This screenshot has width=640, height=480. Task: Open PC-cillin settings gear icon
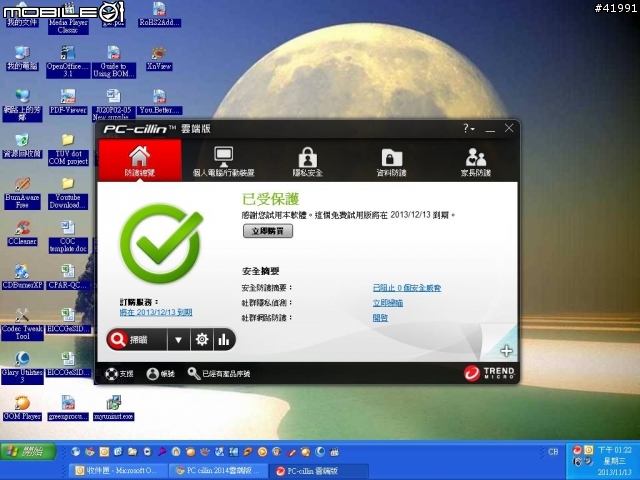[x=202, y=340]
